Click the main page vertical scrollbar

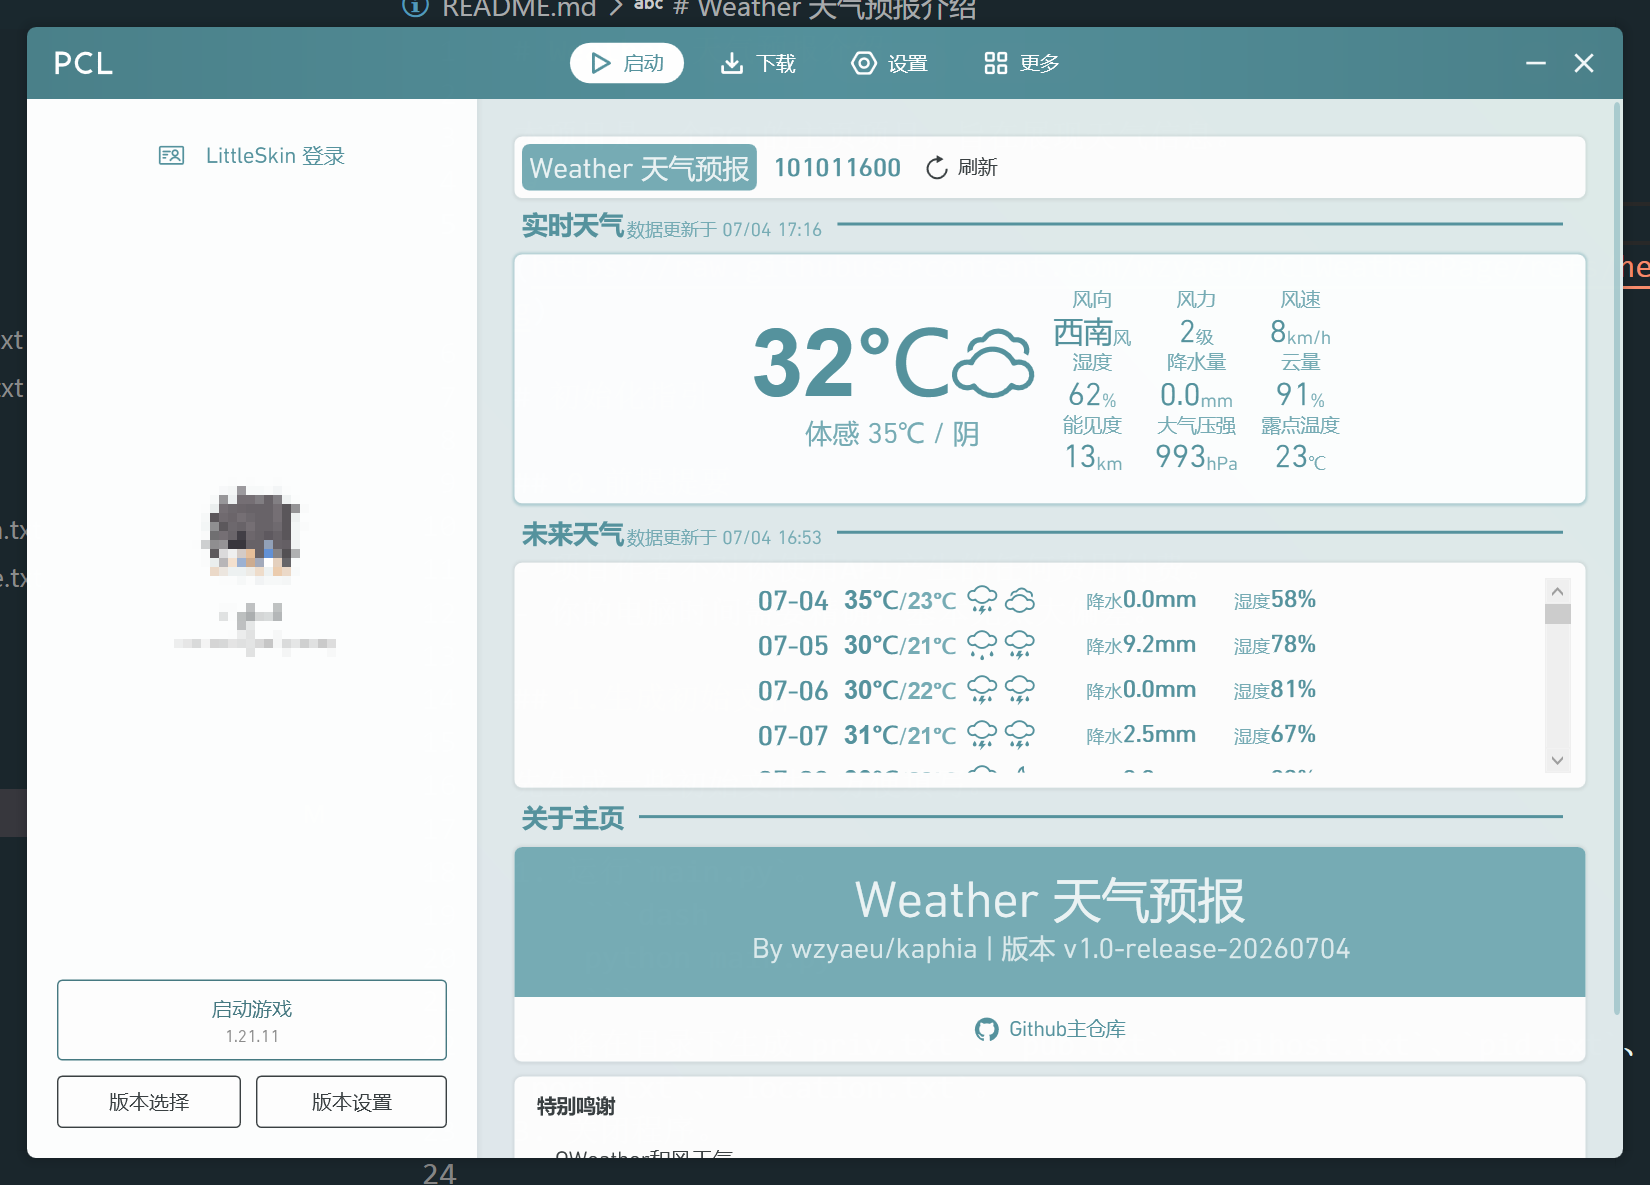pos(1617,560)
